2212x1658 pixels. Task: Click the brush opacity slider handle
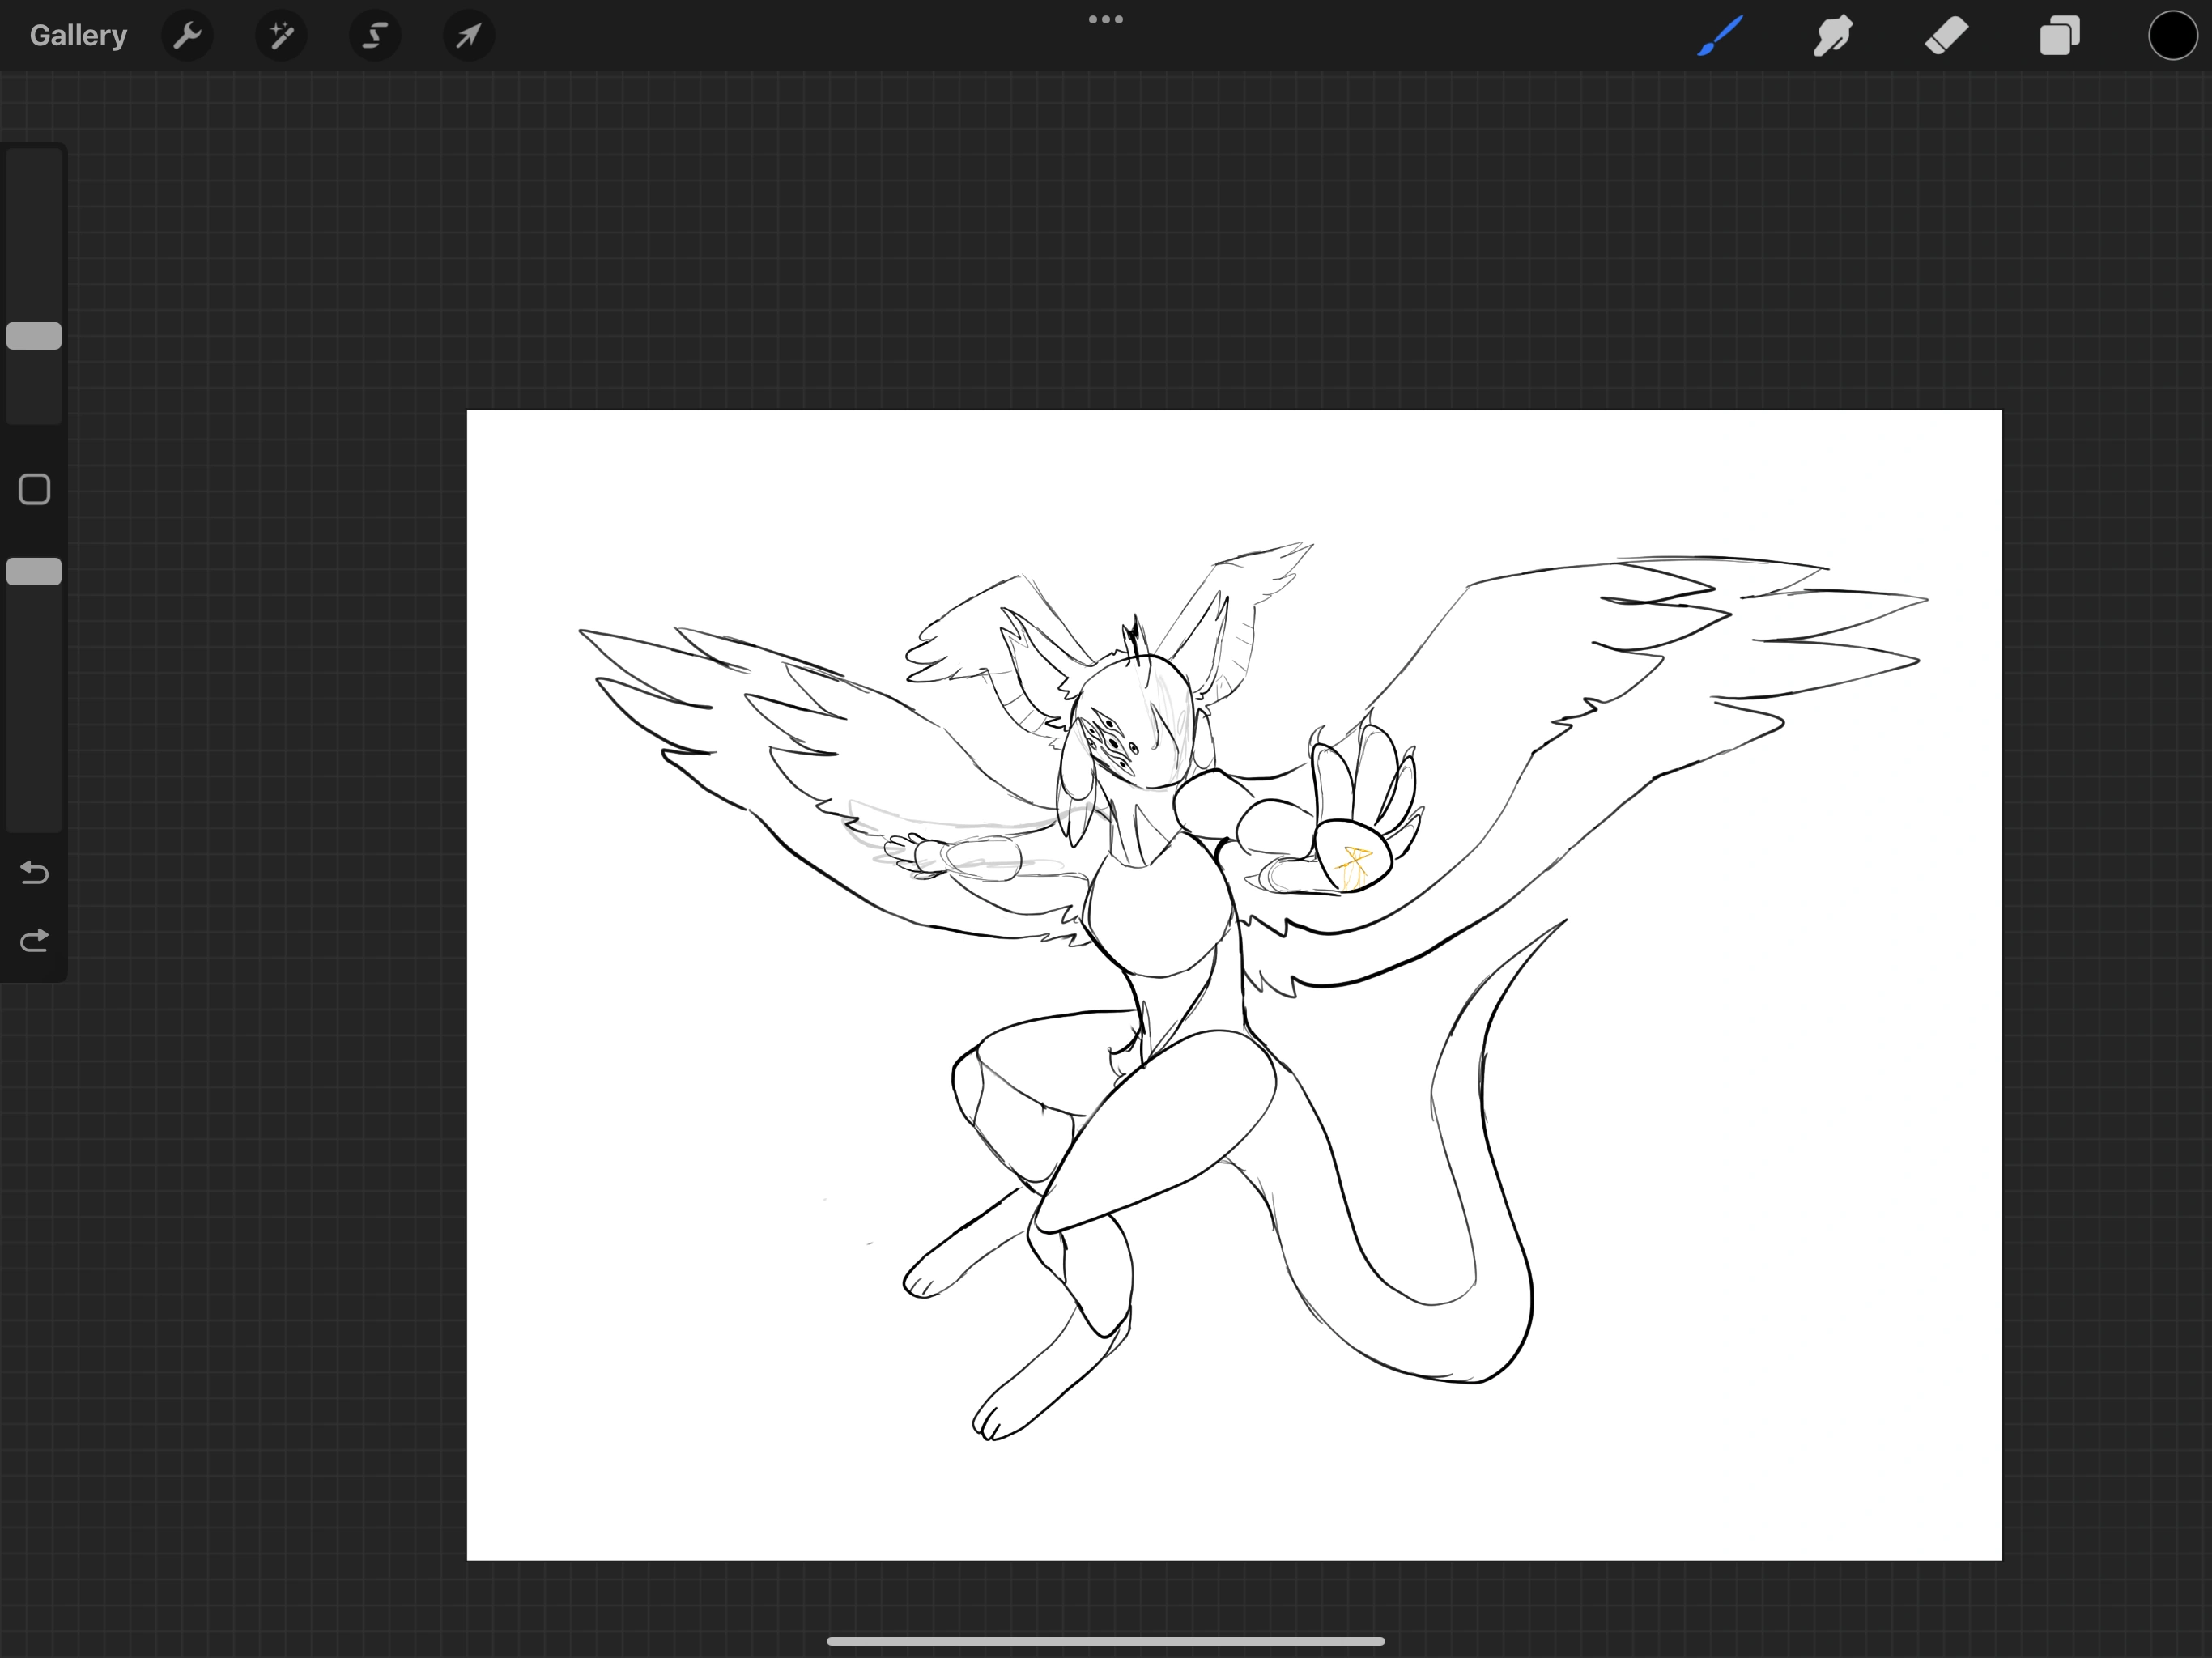(x=34, y=571)
